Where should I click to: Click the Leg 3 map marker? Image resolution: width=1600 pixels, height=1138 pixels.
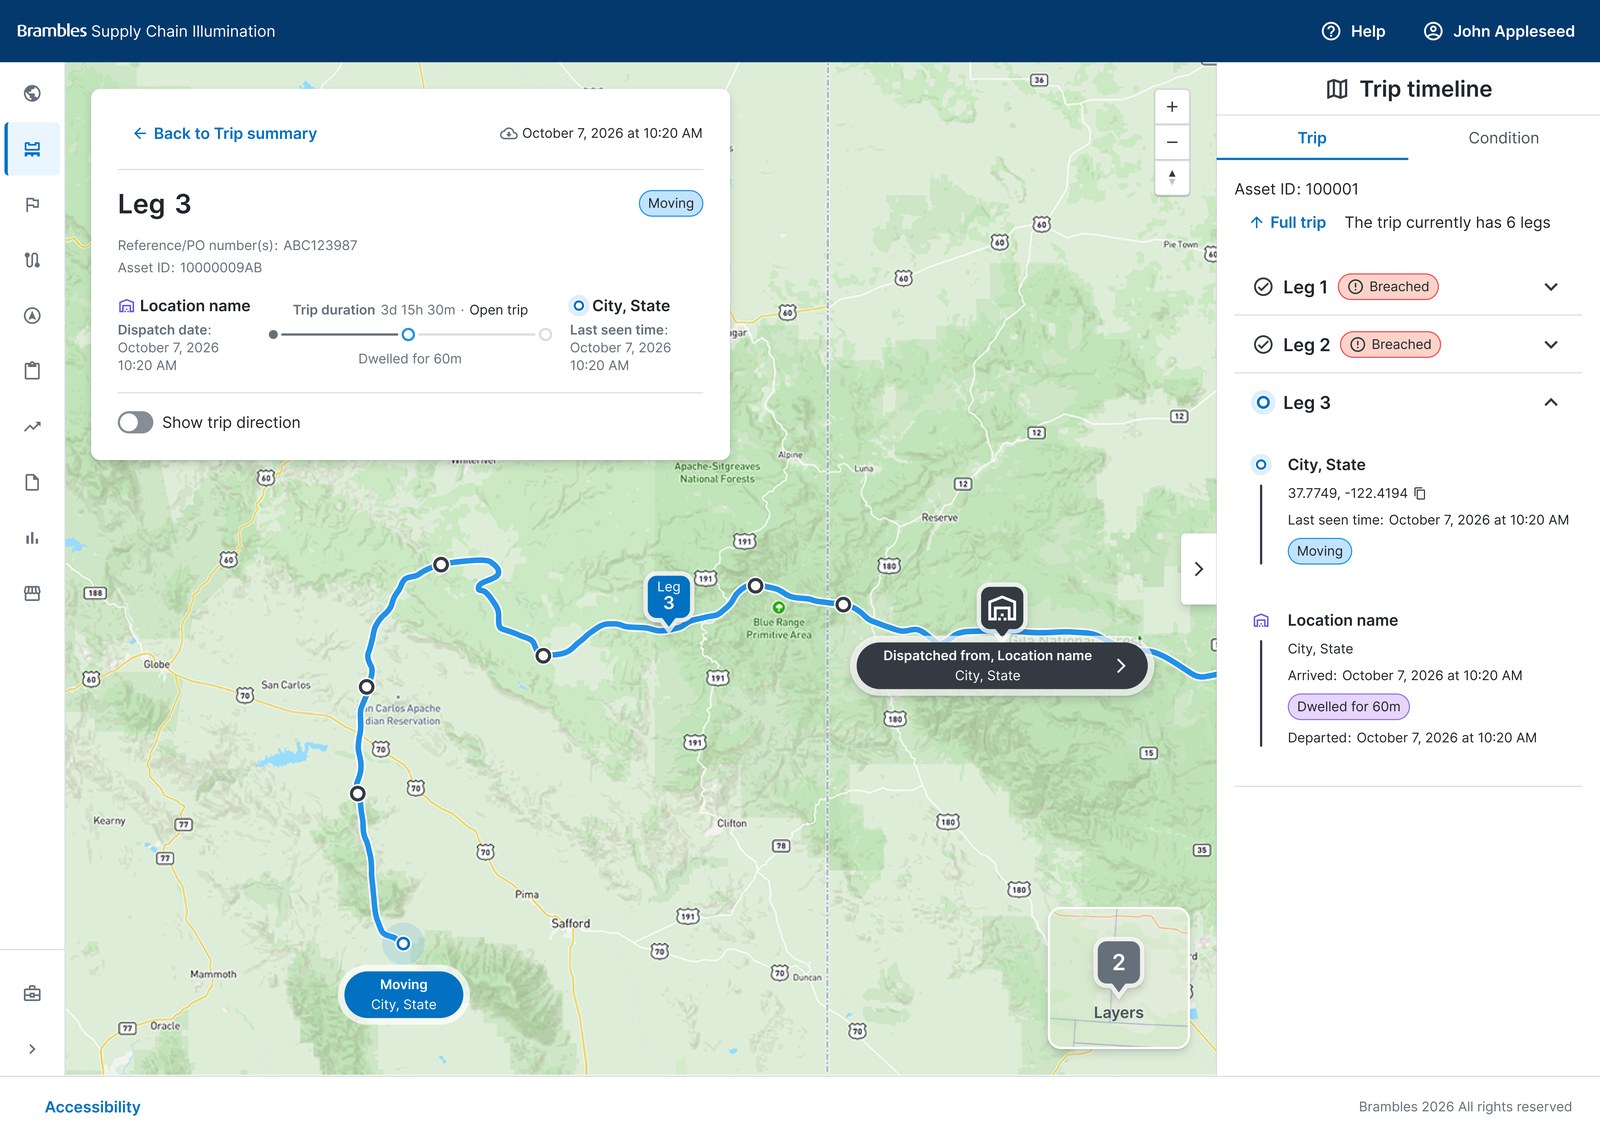pos(668,598)
